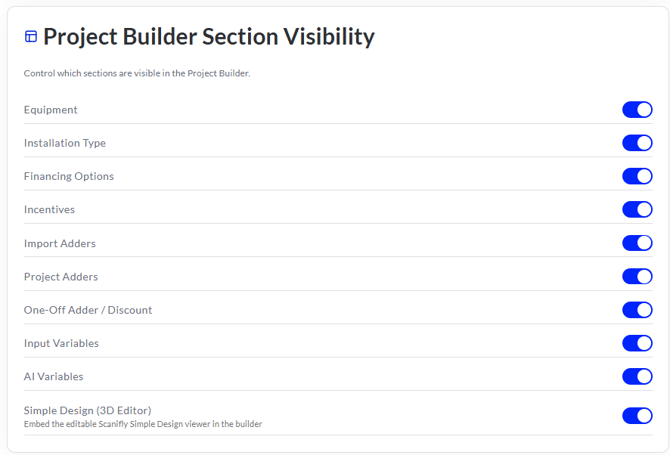Toggle Import Adders section visibility switch
670x455 pixels.
(637, 243)
